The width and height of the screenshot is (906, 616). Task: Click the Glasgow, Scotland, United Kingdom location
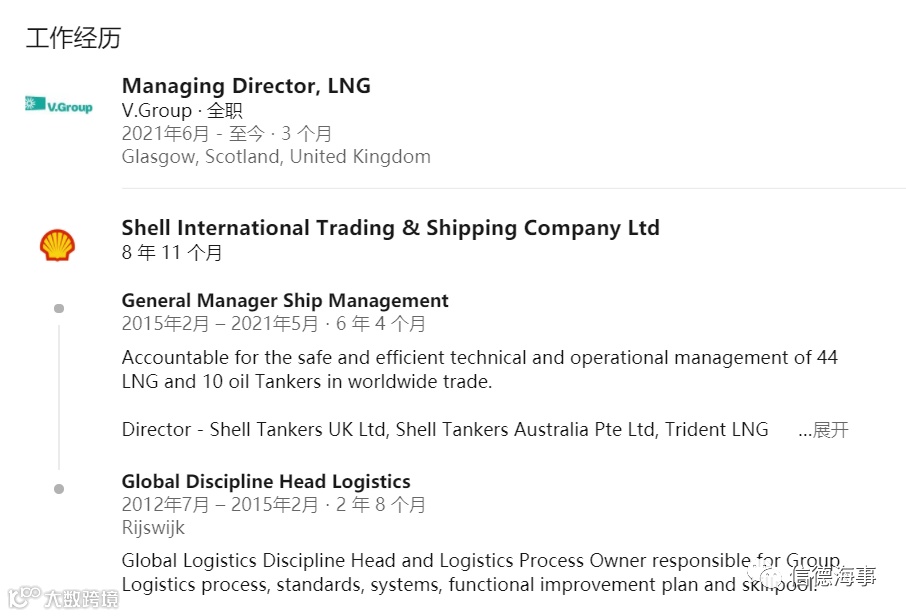tap(276, 157)
